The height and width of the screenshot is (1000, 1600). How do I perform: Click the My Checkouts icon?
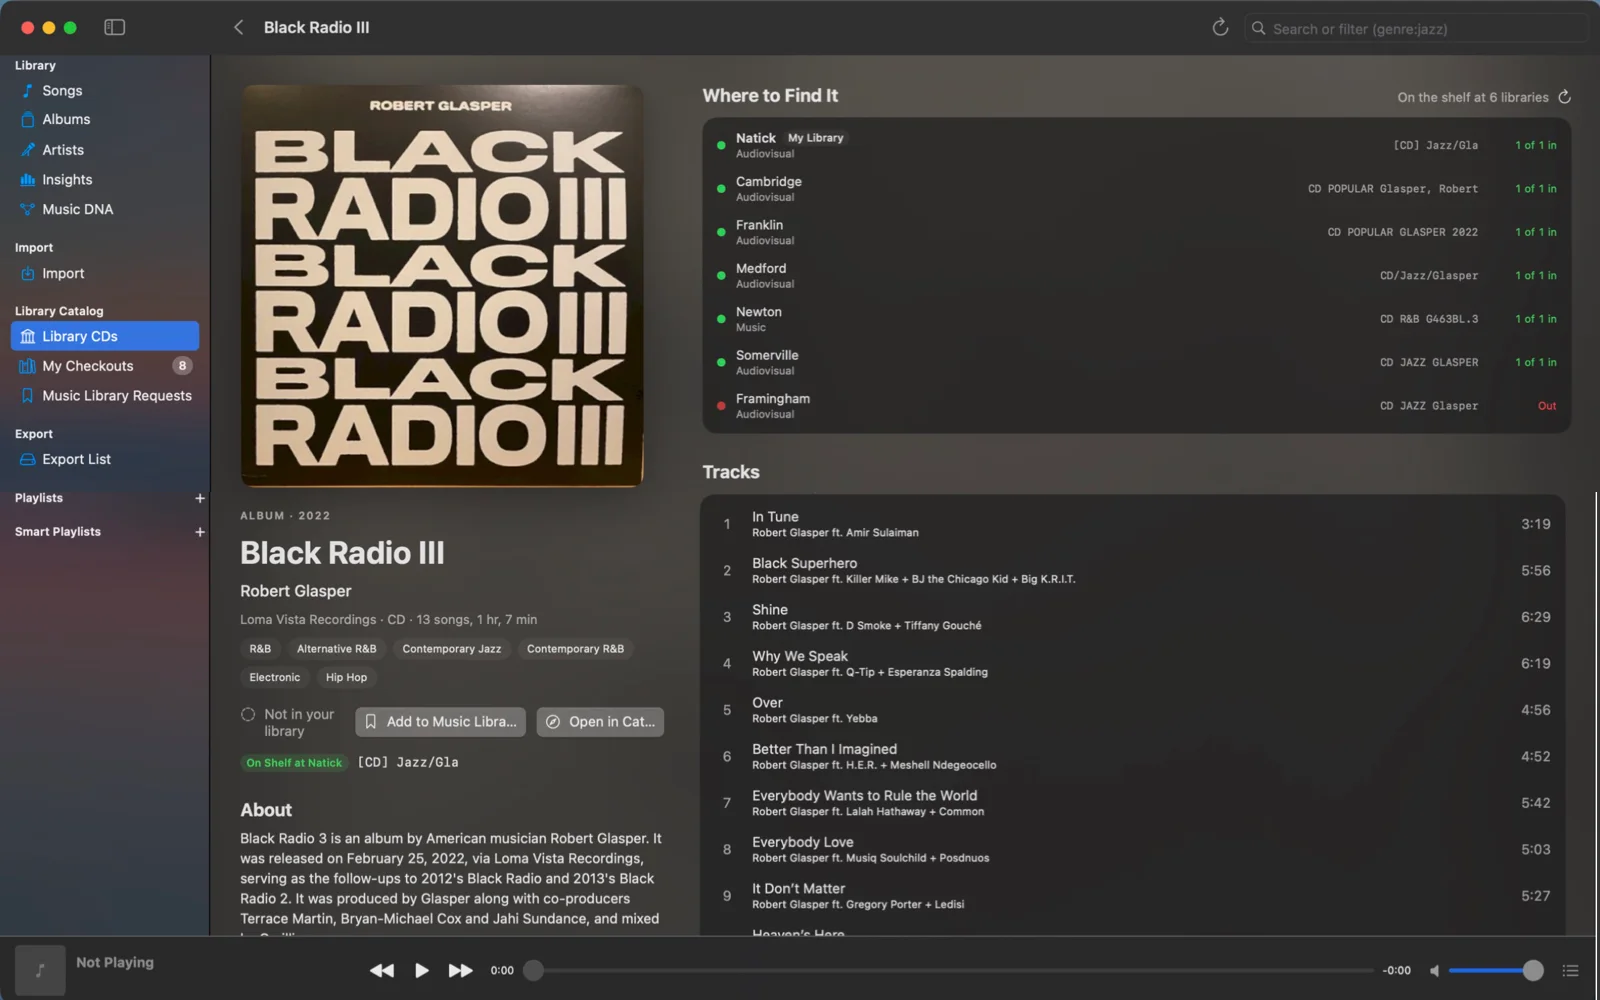coord(28,366)
